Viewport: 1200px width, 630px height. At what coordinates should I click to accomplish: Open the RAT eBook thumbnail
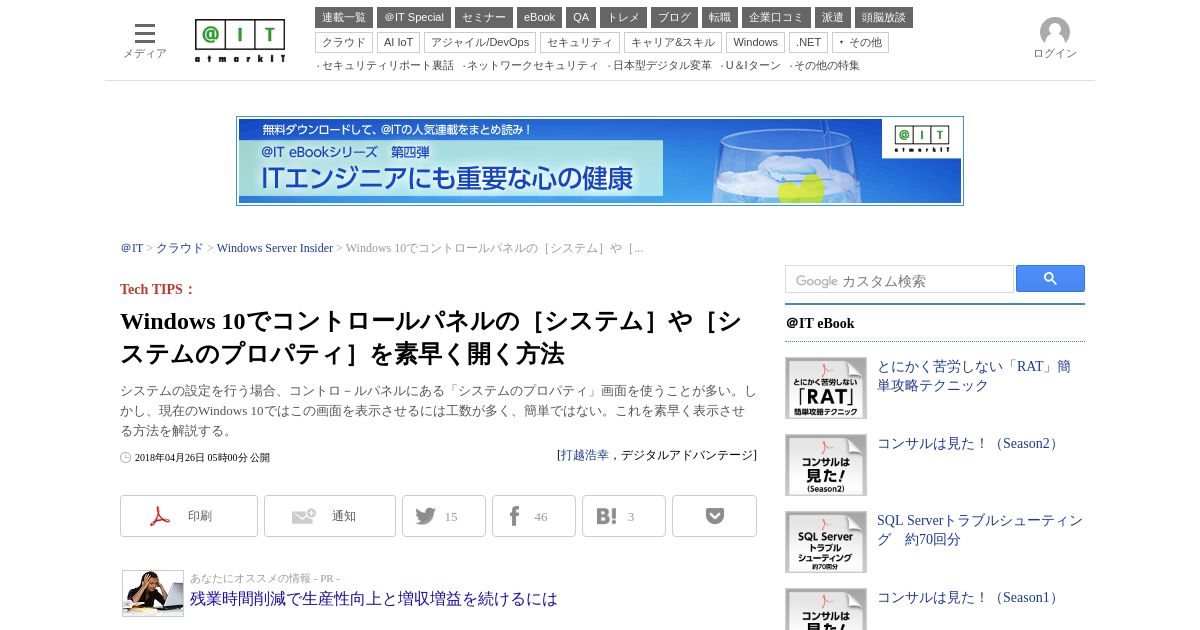coord(826,388)
